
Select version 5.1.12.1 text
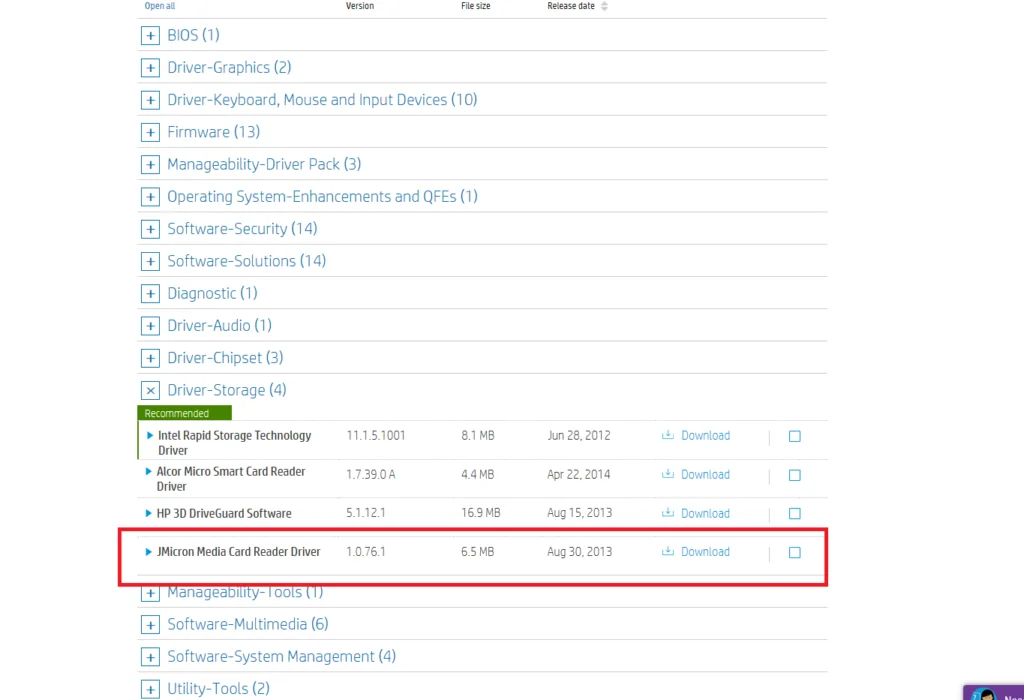click(x=366, y=513)
